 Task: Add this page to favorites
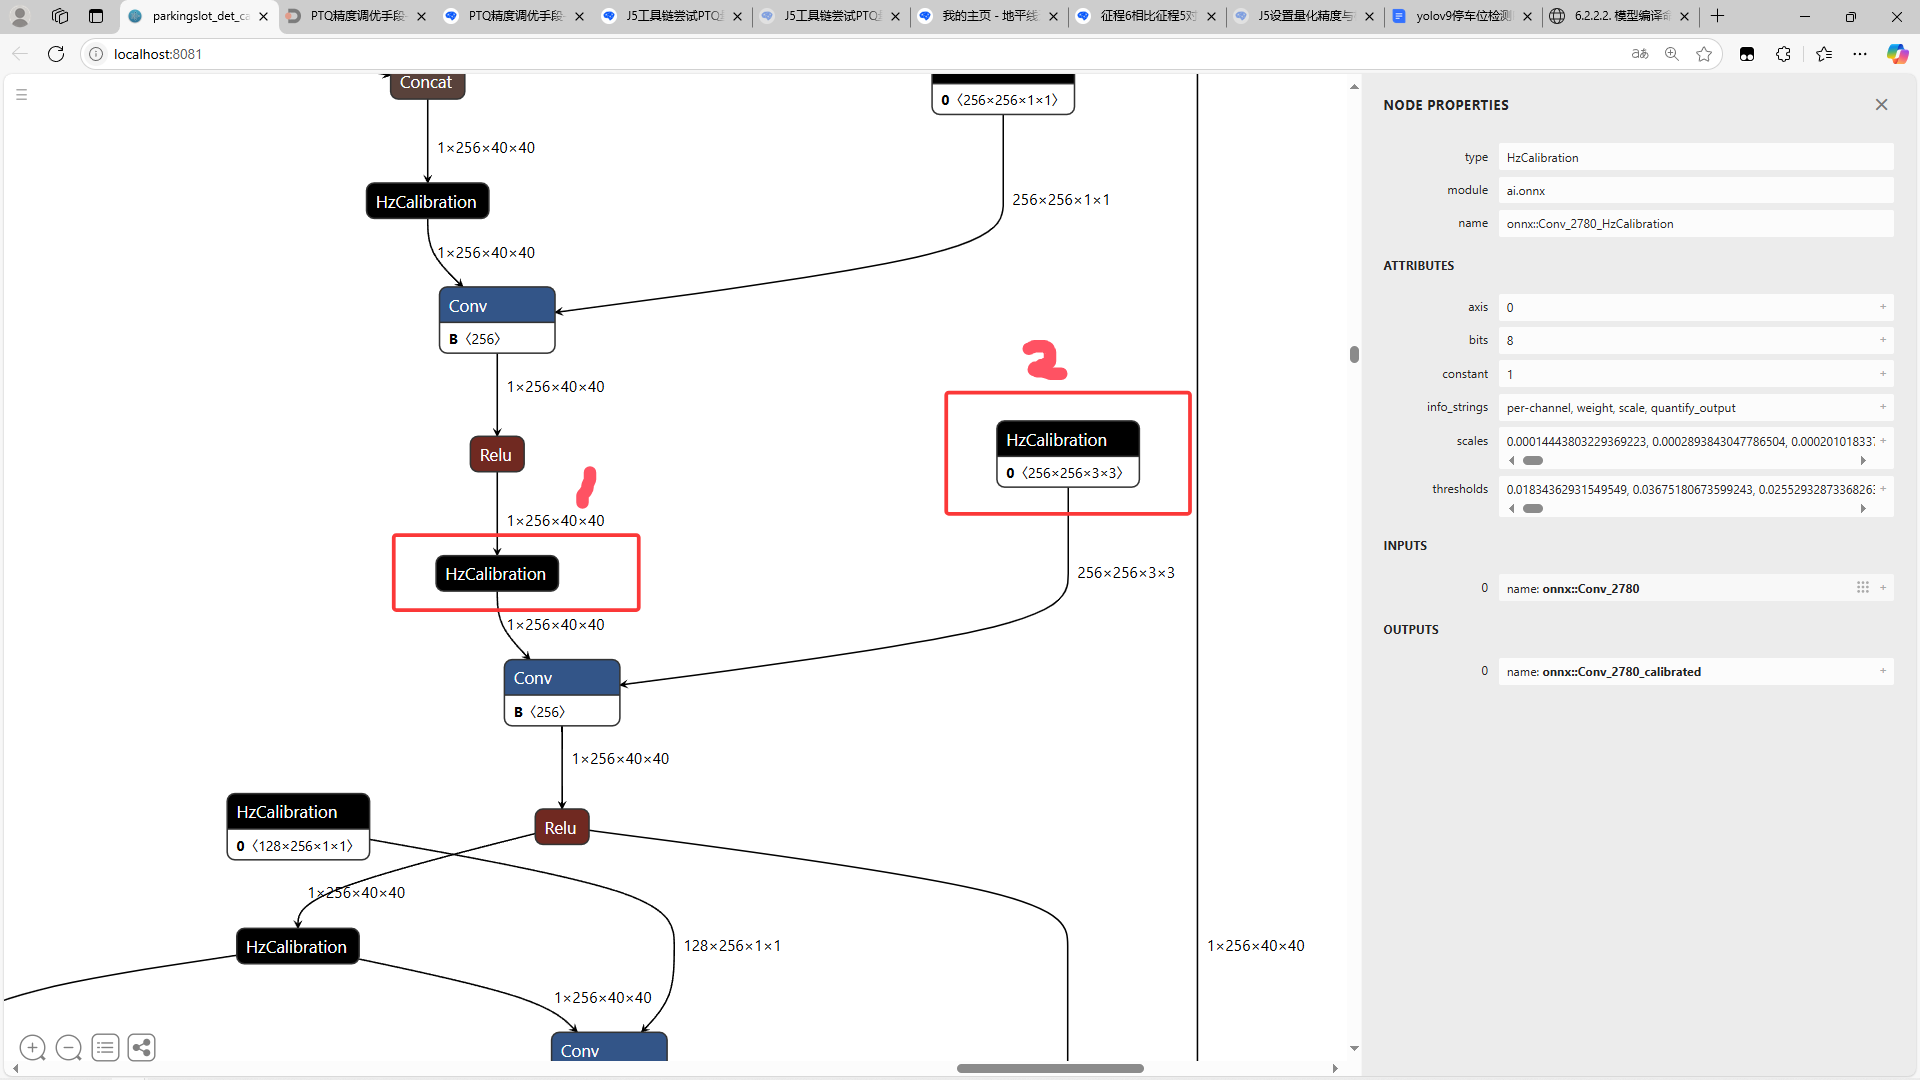point(1704,54)
